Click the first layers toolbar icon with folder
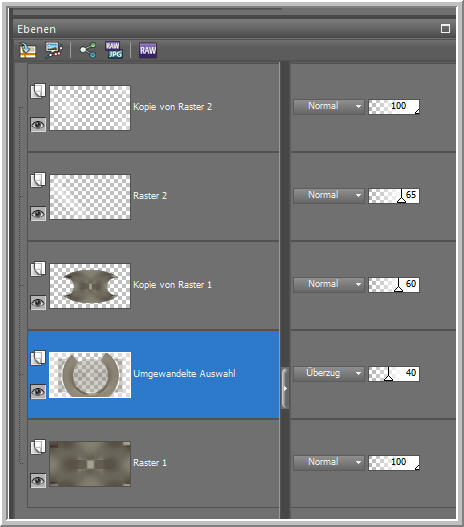This screenshot has width=464, height=527. pos(28,50)
